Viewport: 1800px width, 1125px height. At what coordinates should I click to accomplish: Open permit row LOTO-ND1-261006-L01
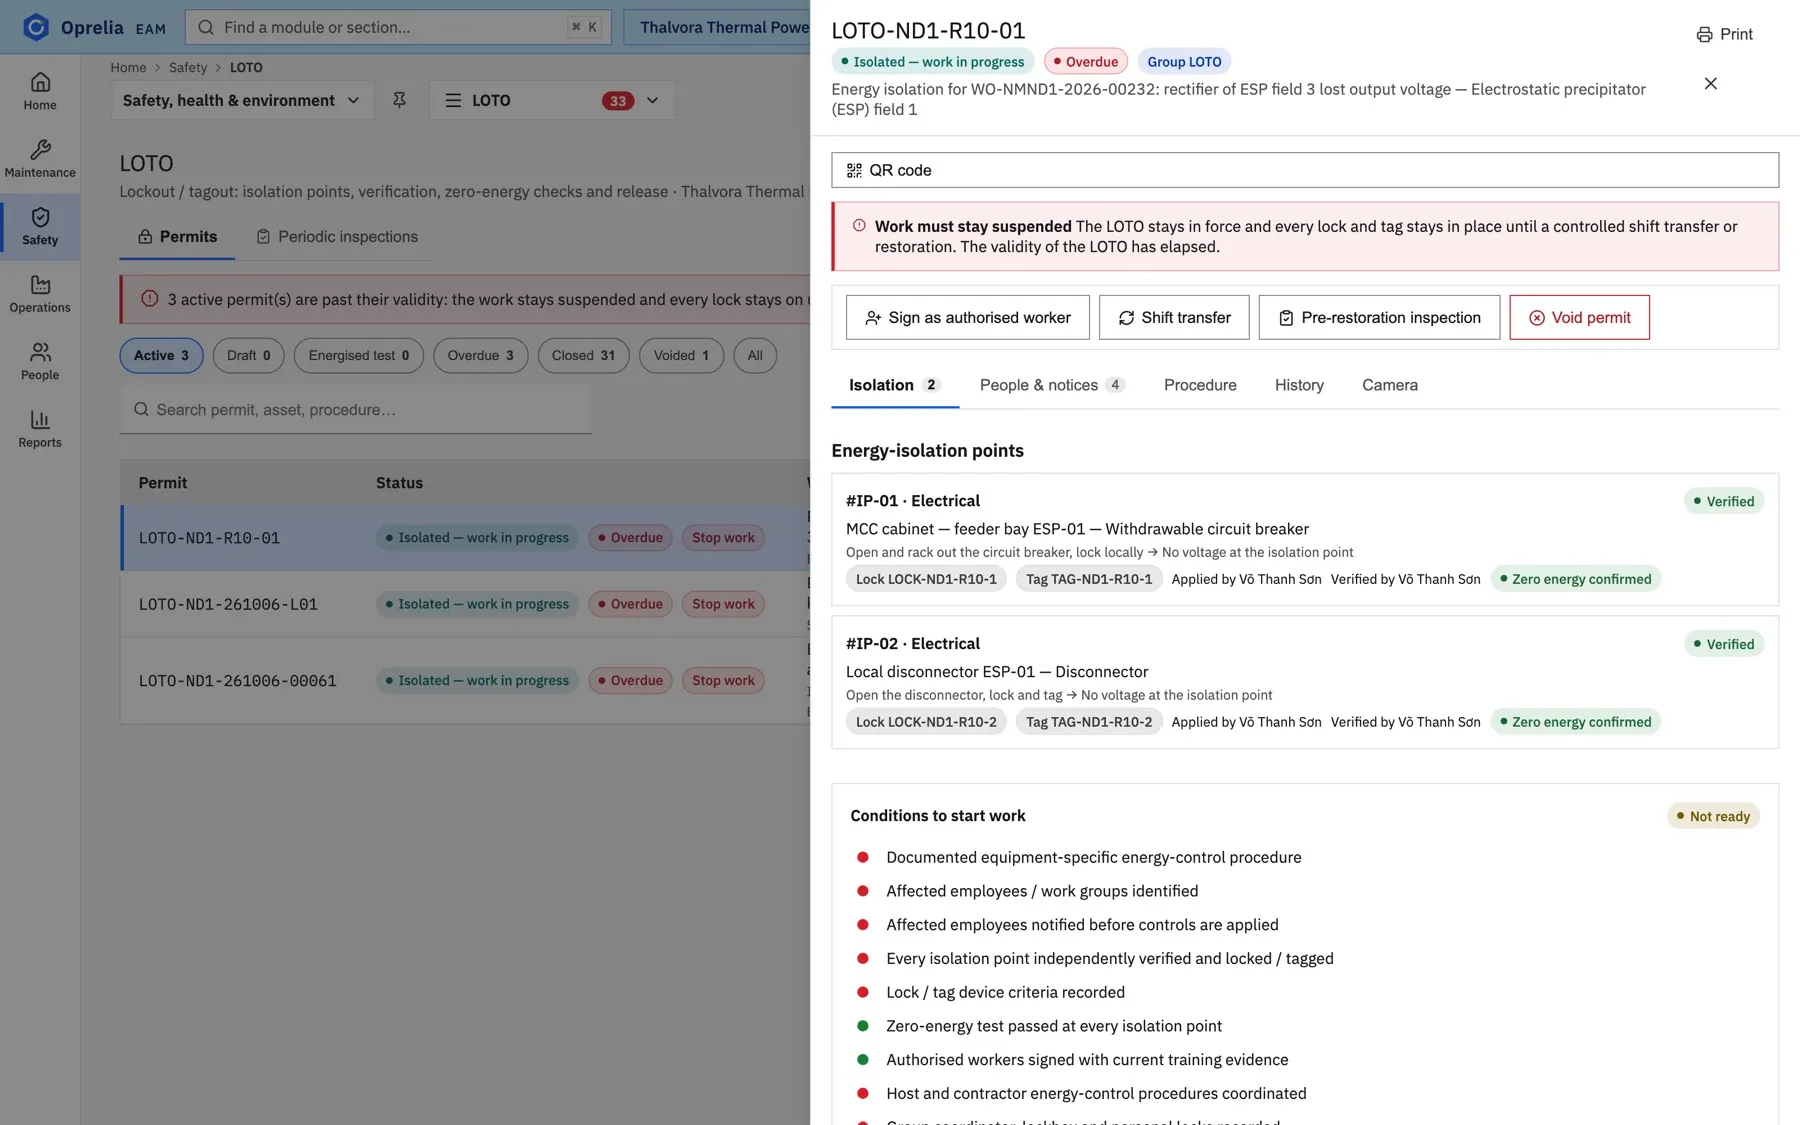click(x=465, y=604)
